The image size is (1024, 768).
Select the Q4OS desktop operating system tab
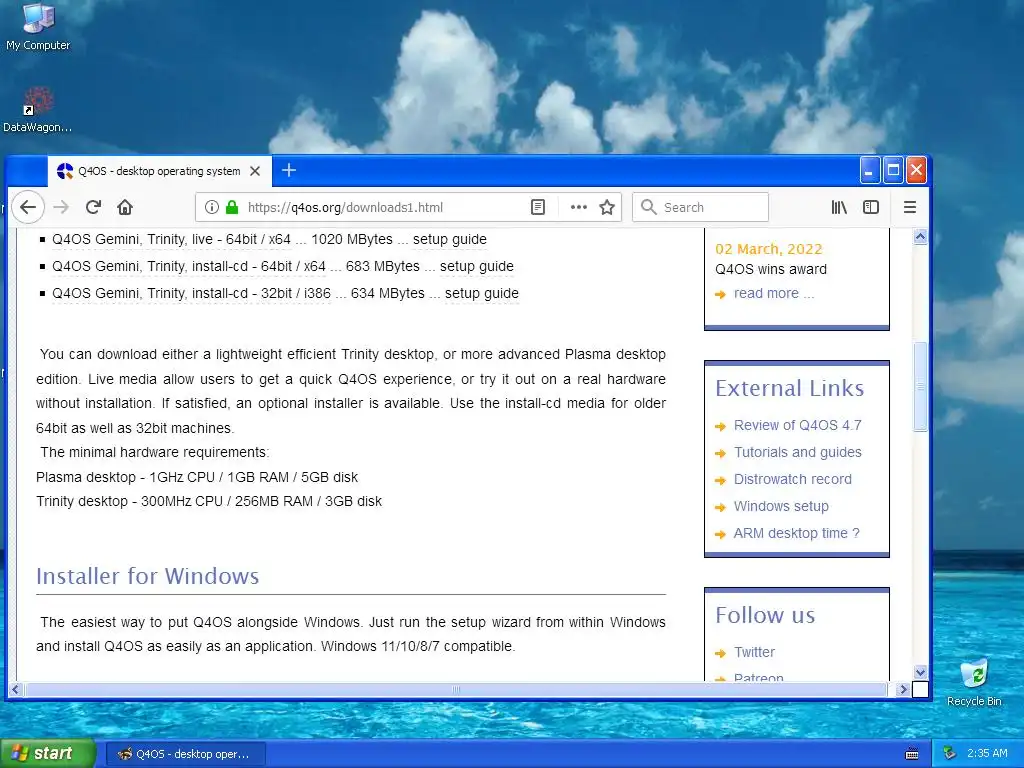[x=159, y=171]
